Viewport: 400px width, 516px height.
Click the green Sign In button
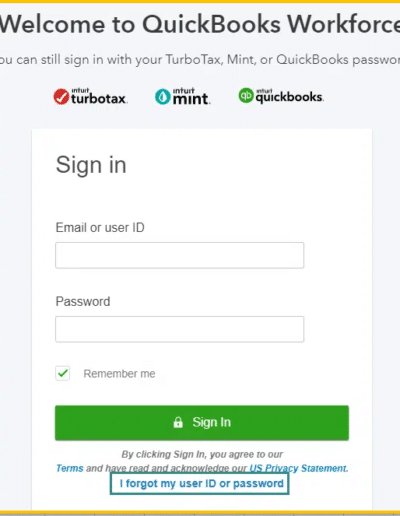[x=202, y=423]
